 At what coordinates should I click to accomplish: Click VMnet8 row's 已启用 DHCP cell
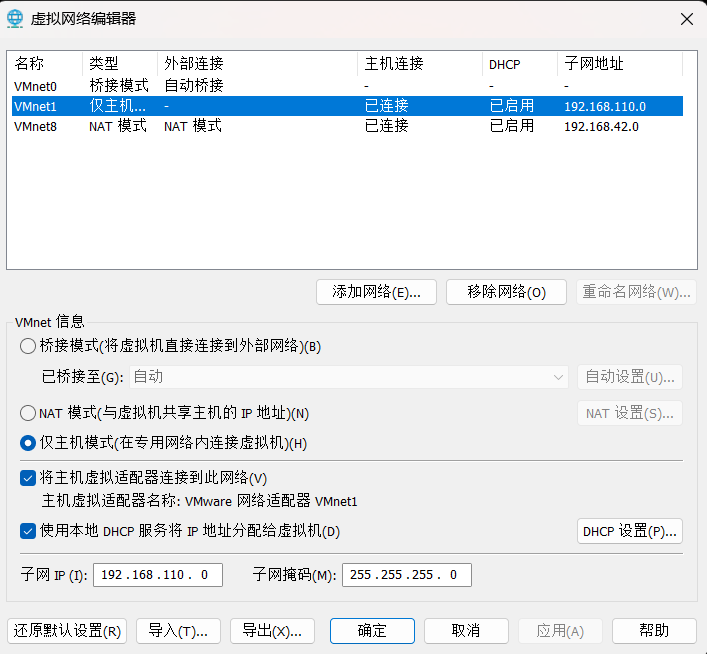512,126
